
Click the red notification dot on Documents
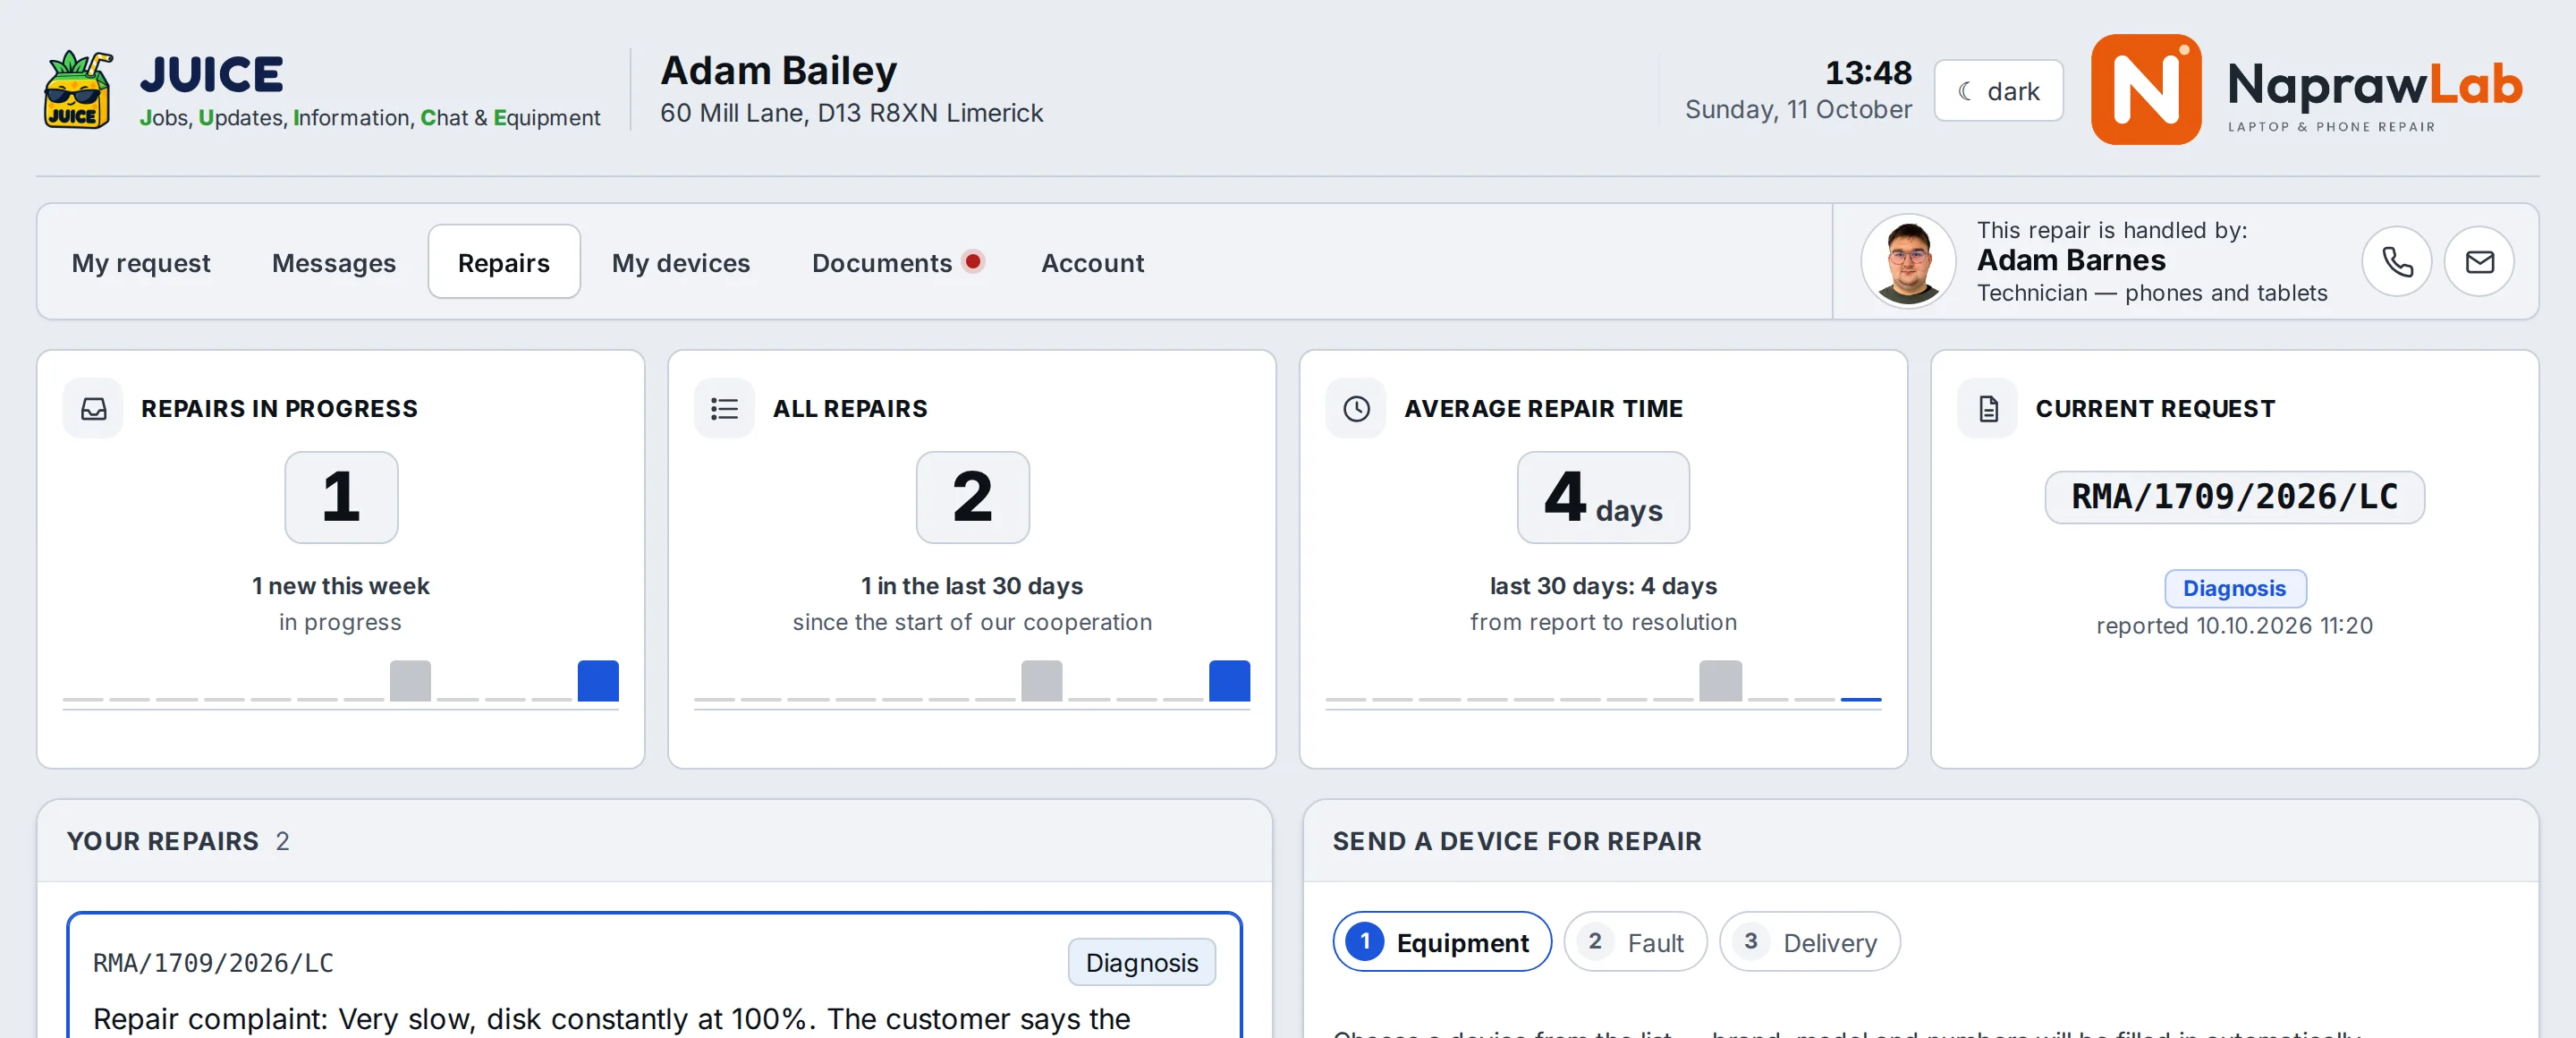(x=972, y=261)
